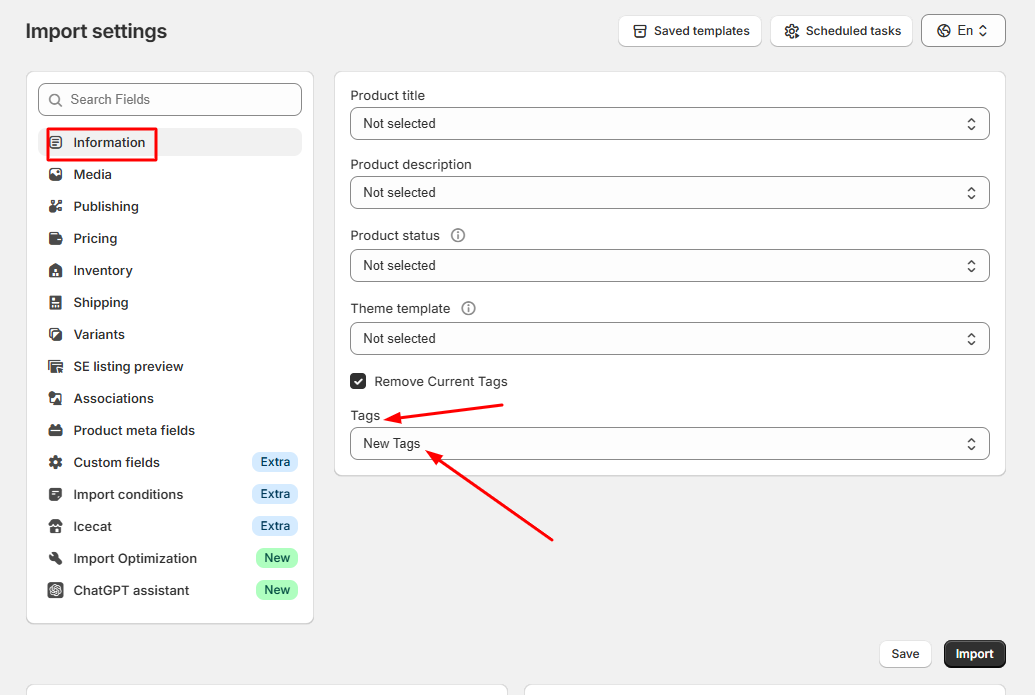This screenshot has height=695, width=1035.
Task: Click the archive icon in Saved templates
Action: (640, 31)
